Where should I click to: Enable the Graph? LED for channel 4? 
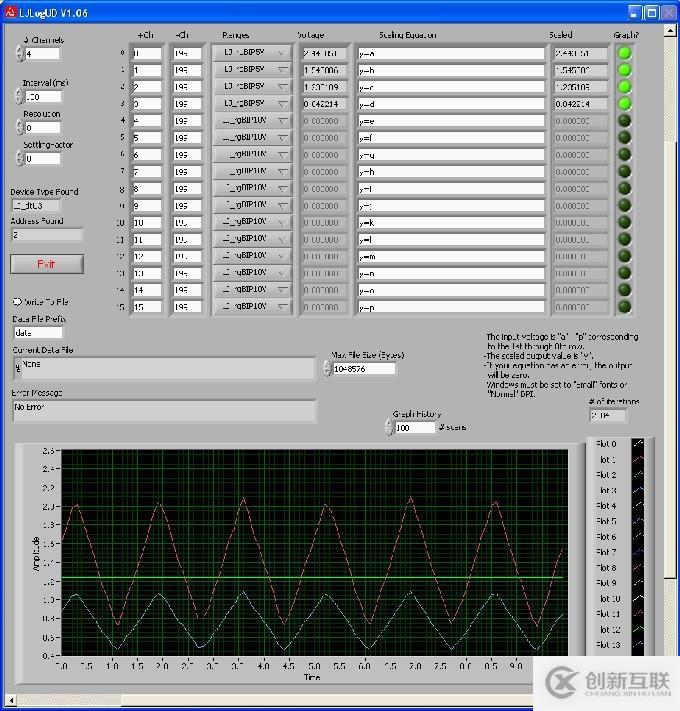625,121
